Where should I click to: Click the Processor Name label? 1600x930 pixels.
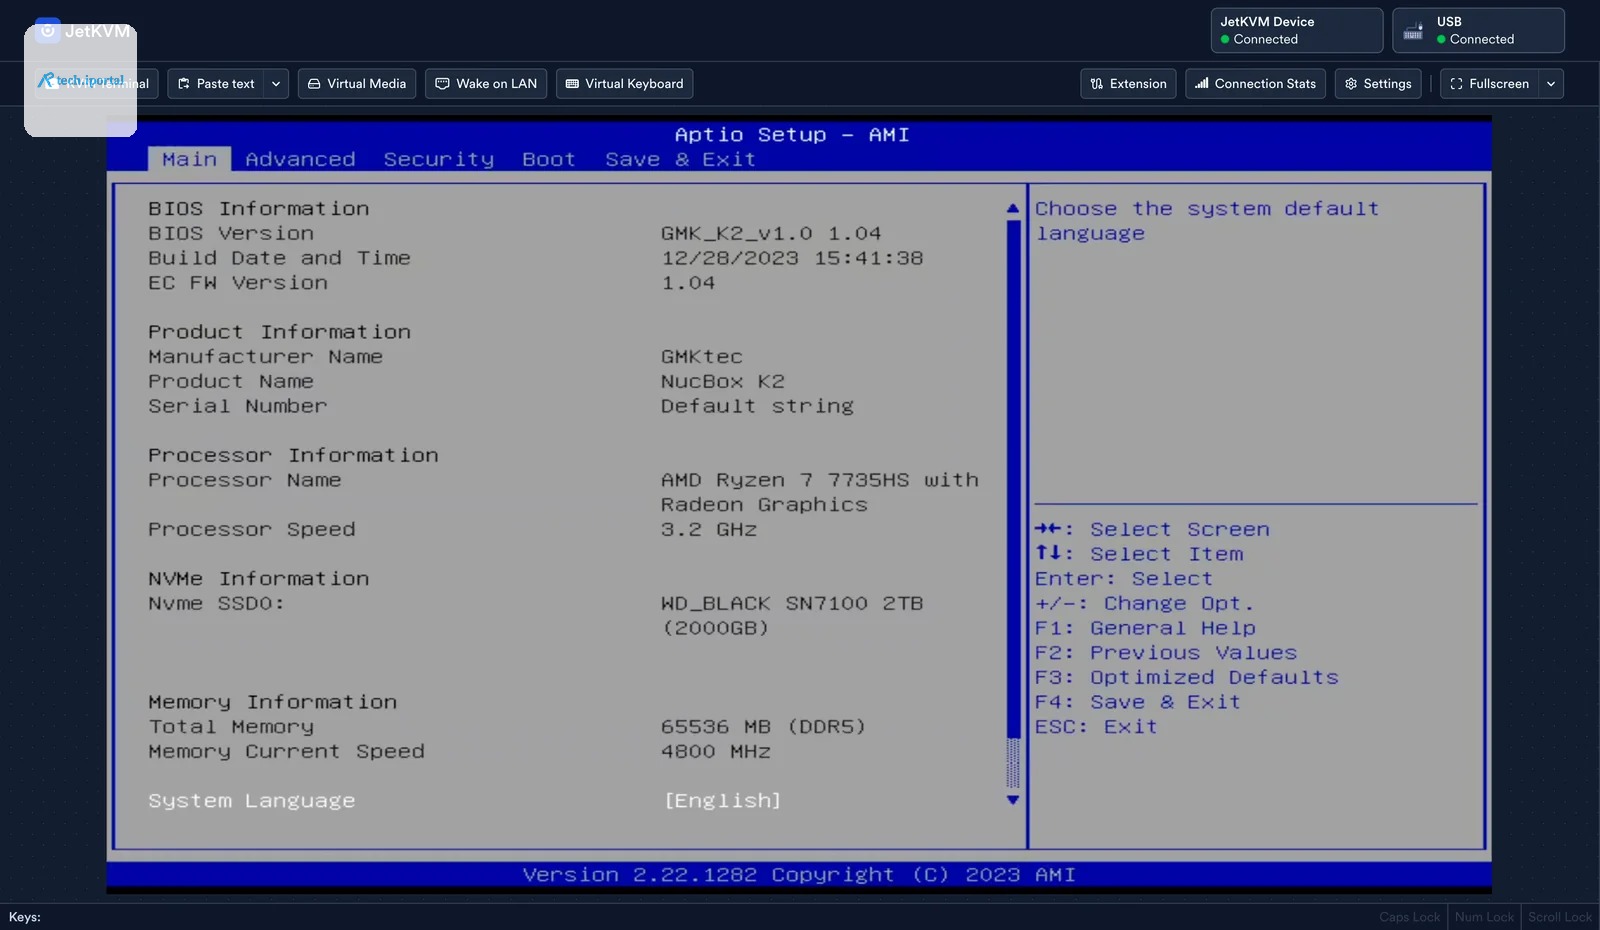pos(245,480)
